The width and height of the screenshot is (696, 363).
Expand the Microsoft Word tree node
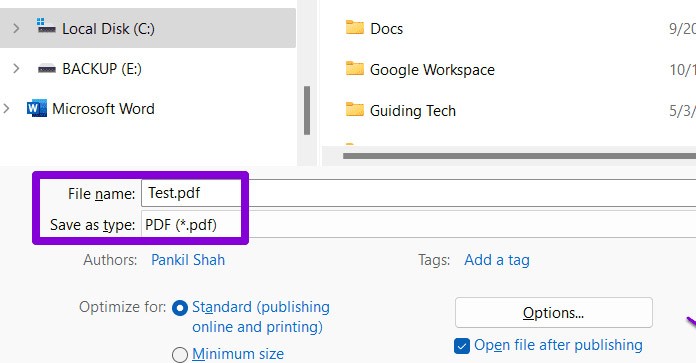tap(6, 108)
